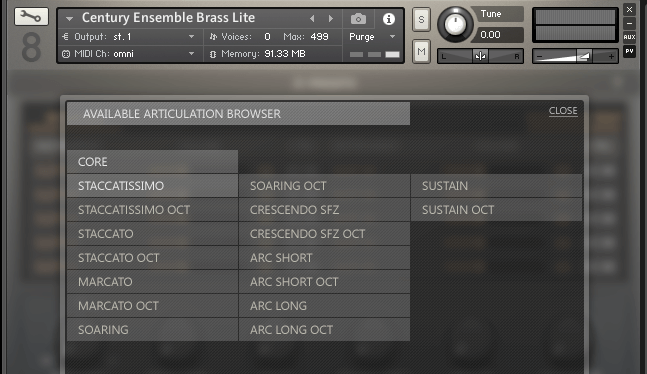Click the tune value field 0.00
Image resolution: width=647 pixels, height=374 pixels.
pos(499,35)
